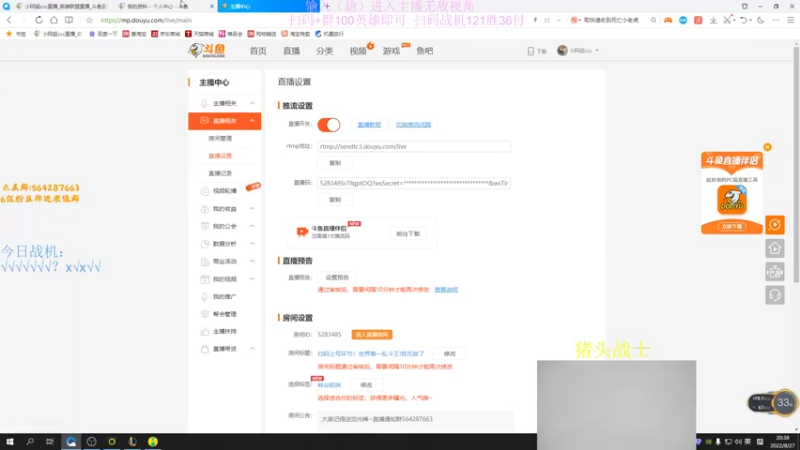Open Windows taskbar search
Image resolution: width=800 pixels, height=450 pixels.
point(30,442)
